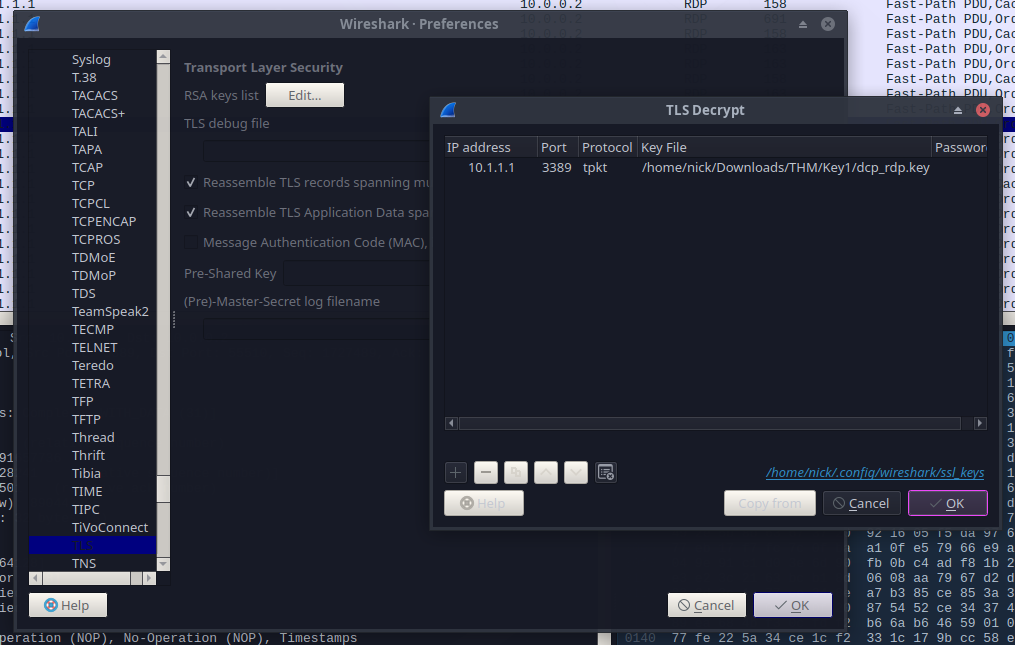Select the 3389 port cell

pos(557,168)
